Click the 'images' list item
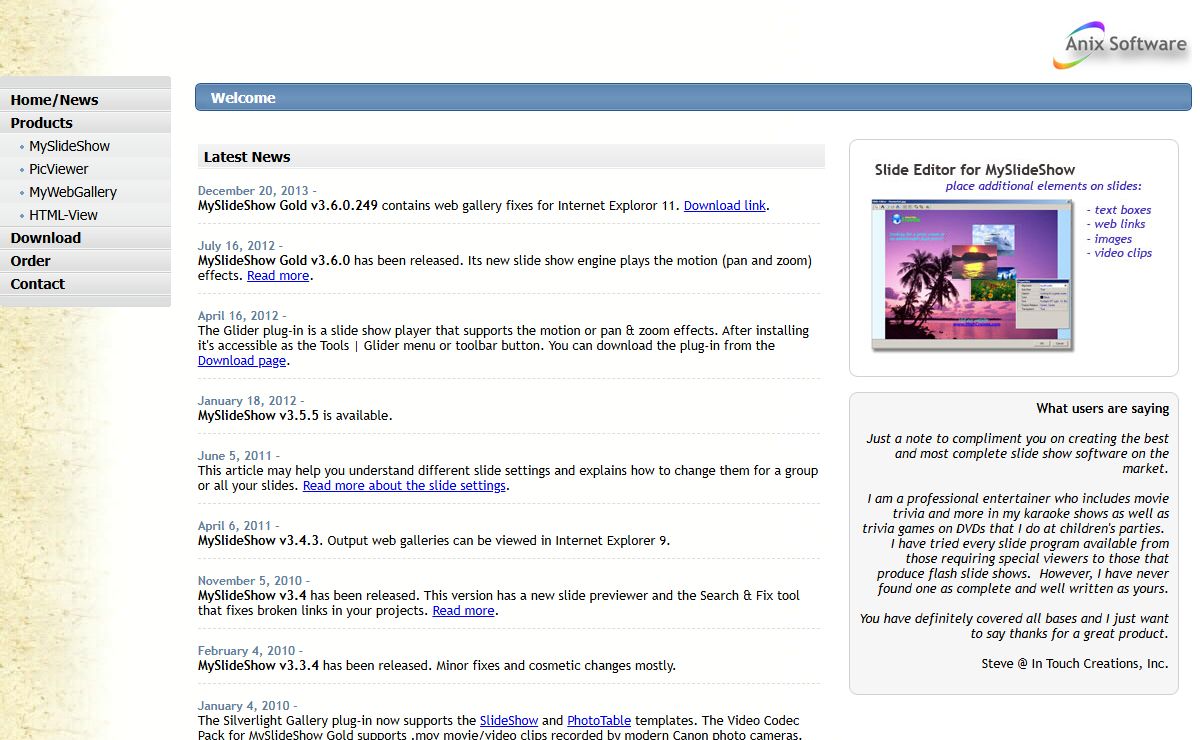The height and width of the screenshot is (740, 1200). click(x=1113, y=238)
